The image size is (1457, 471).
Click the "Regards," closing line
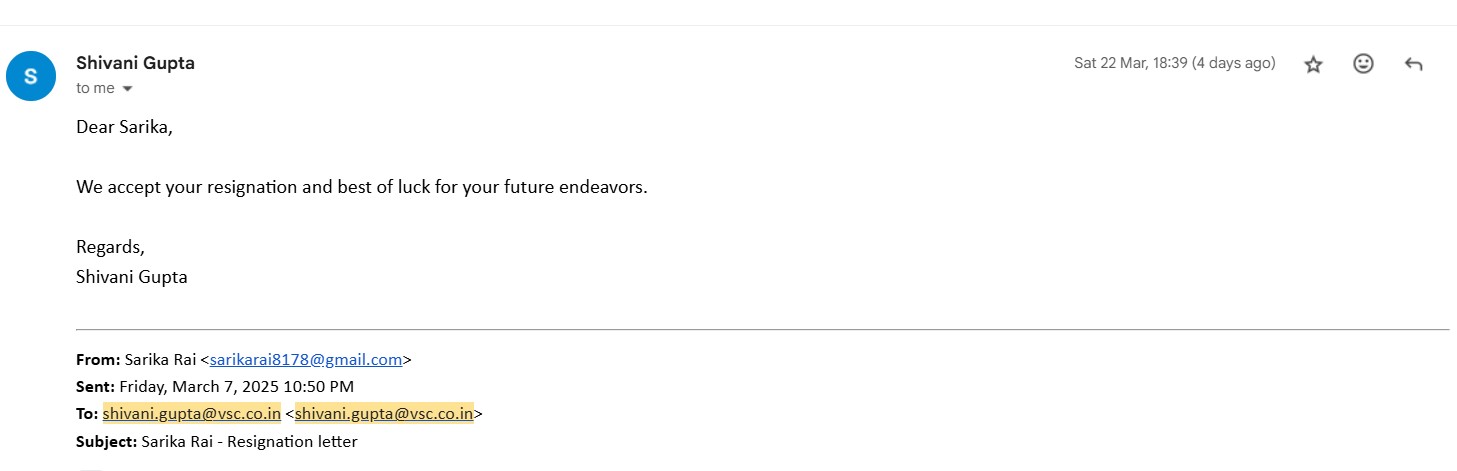click(110, 247)
